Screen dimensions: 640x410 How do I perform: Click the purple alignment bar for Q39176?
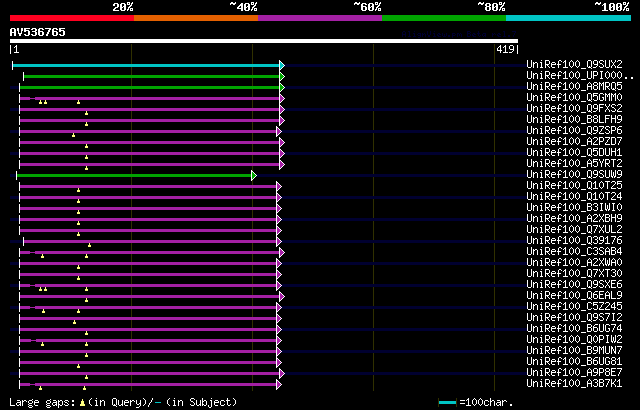click(150, 242)
